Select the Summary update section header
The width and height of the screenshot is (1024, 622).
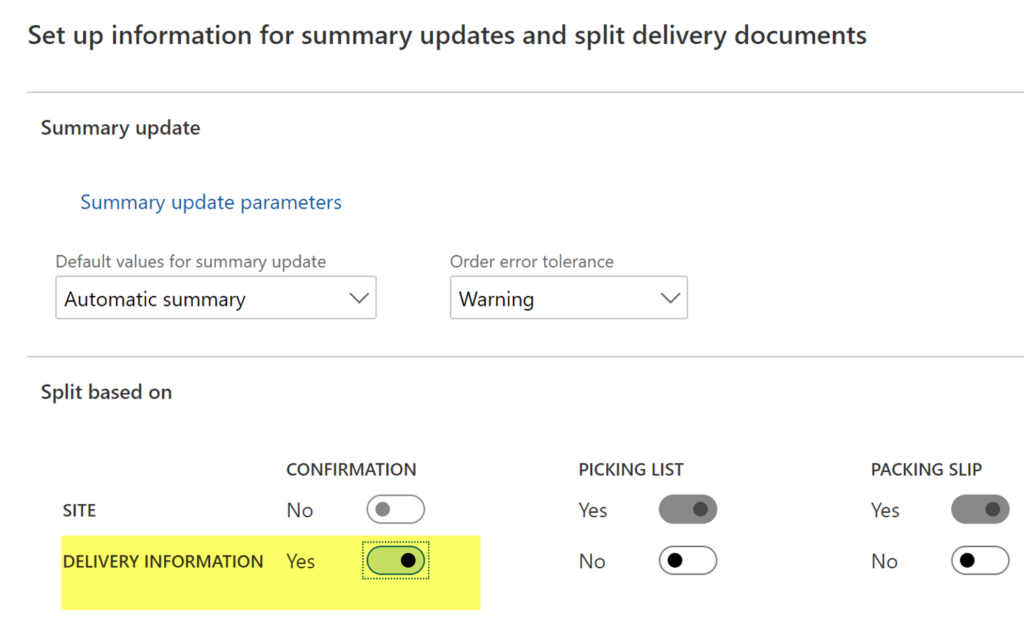(x=120, y=128)
